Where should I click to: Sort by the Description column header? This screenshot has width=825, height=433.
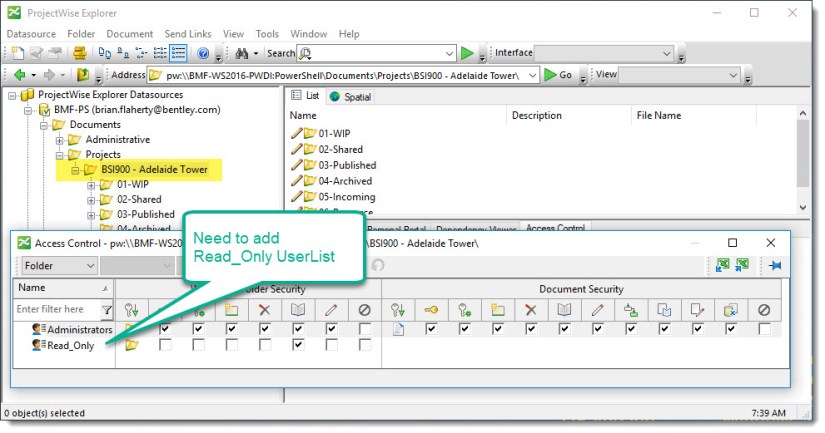click(568, 115)
